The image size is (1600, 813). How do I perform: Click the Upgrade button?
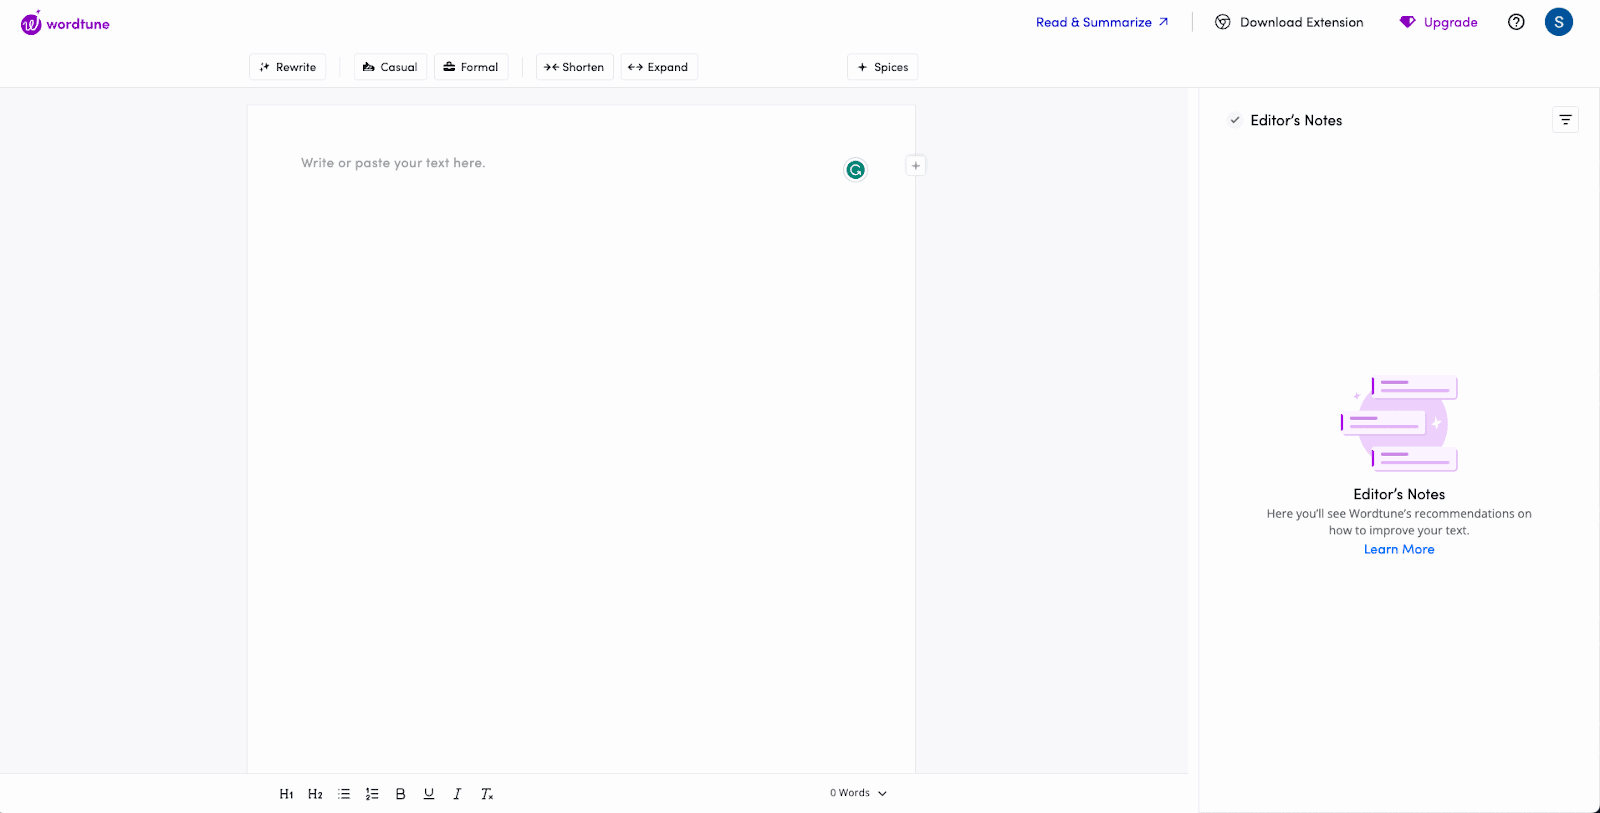pyautogui.click(x=1438, y=22)
